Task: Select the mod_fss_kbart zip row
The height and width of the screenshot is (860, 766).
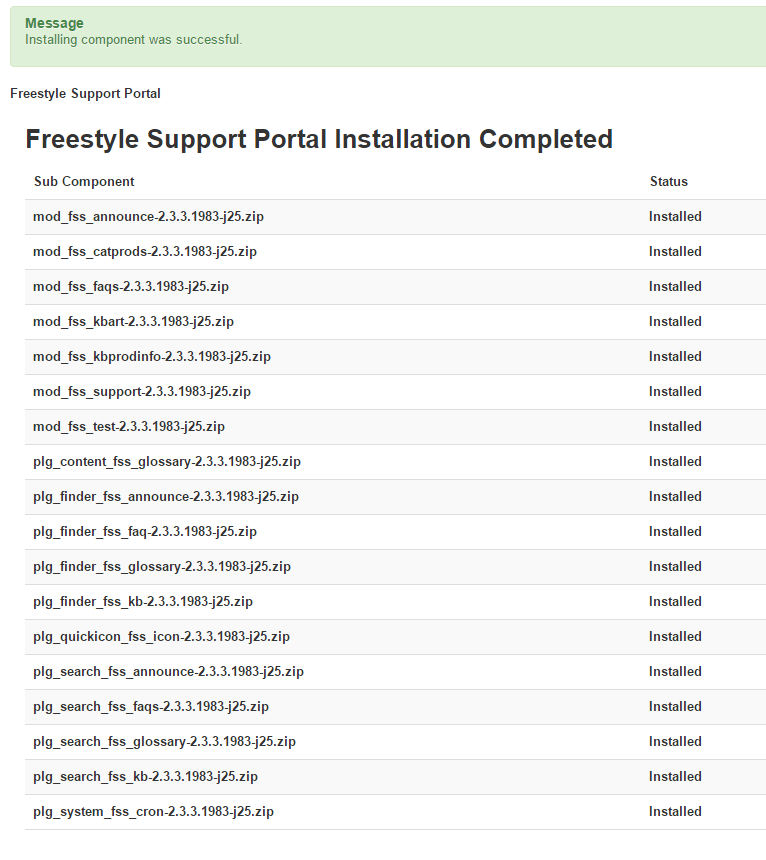Action: tap(133, 322)
